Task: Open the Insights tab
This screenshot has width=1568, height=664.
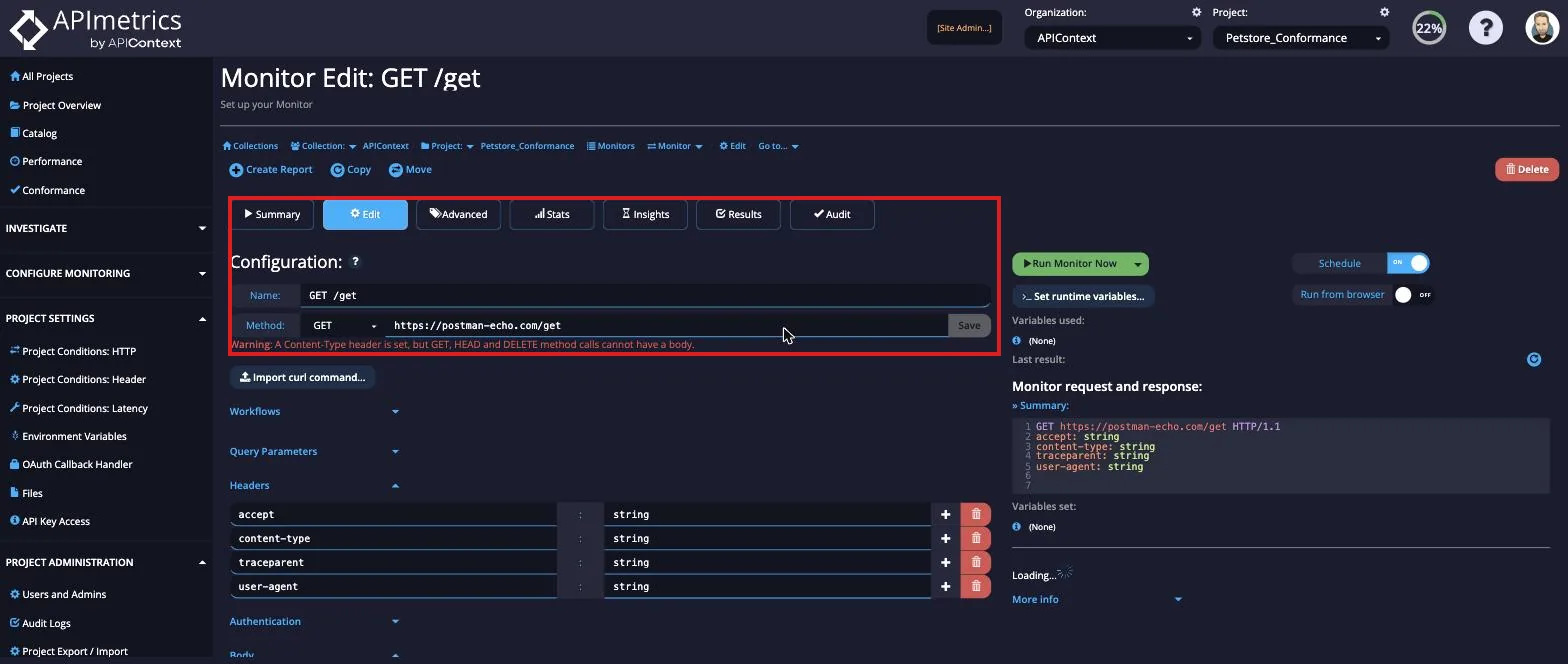Action: pyautogui.click(x=645, y=214)
